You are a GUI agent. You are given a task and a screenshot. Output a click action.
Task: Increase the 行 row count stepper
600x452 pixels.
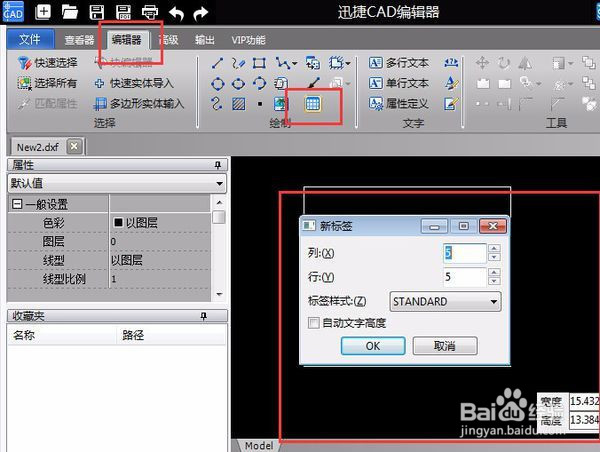494,272
